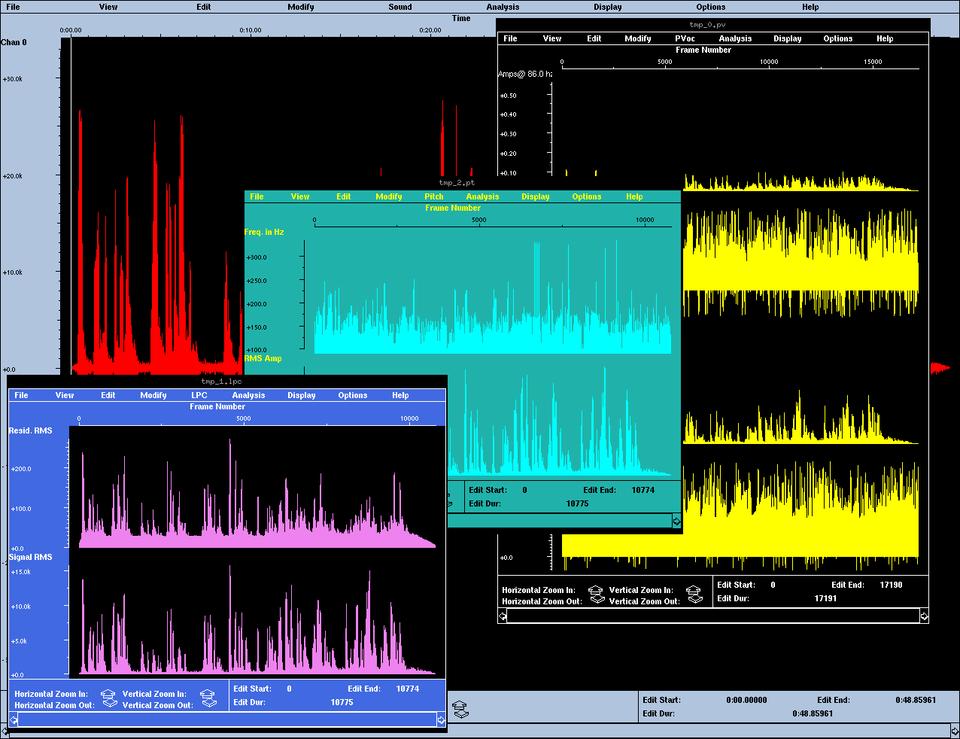Open Options menu in the LPC window
The width and height of the screenshot is (960, 739).
(352, 395)
